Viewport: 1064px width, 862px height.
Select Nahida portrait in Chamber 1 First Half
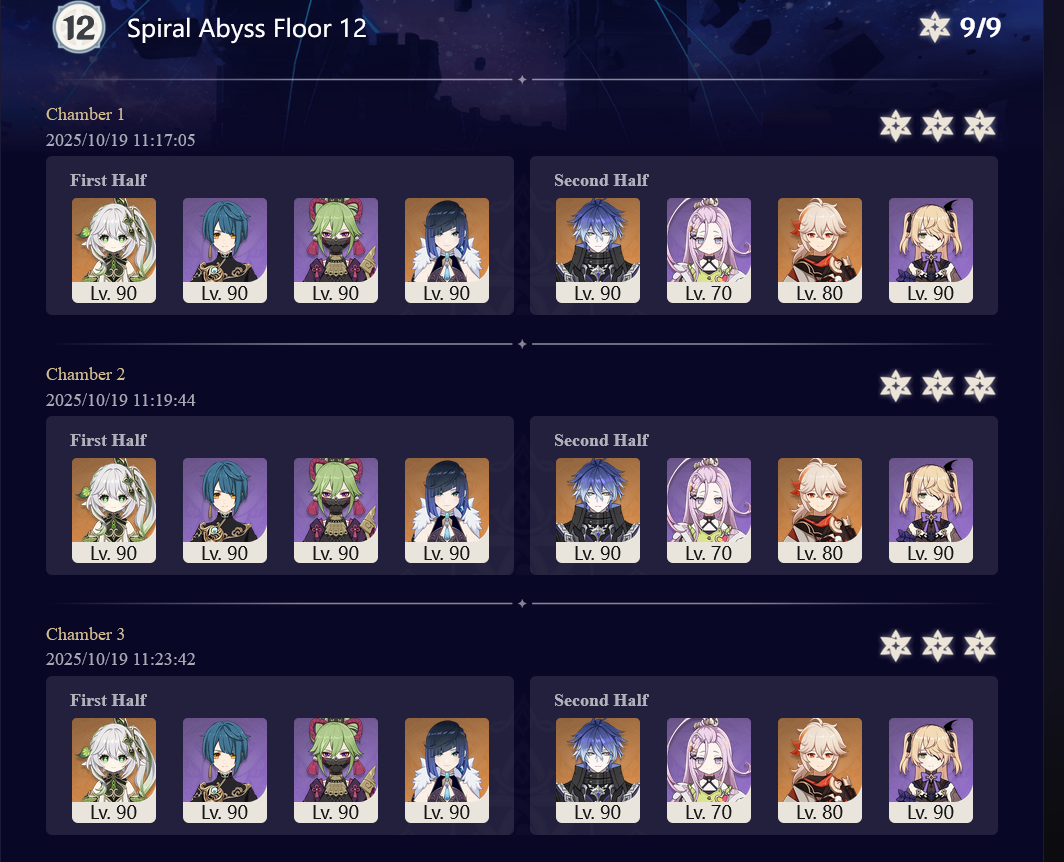(114, 250)
